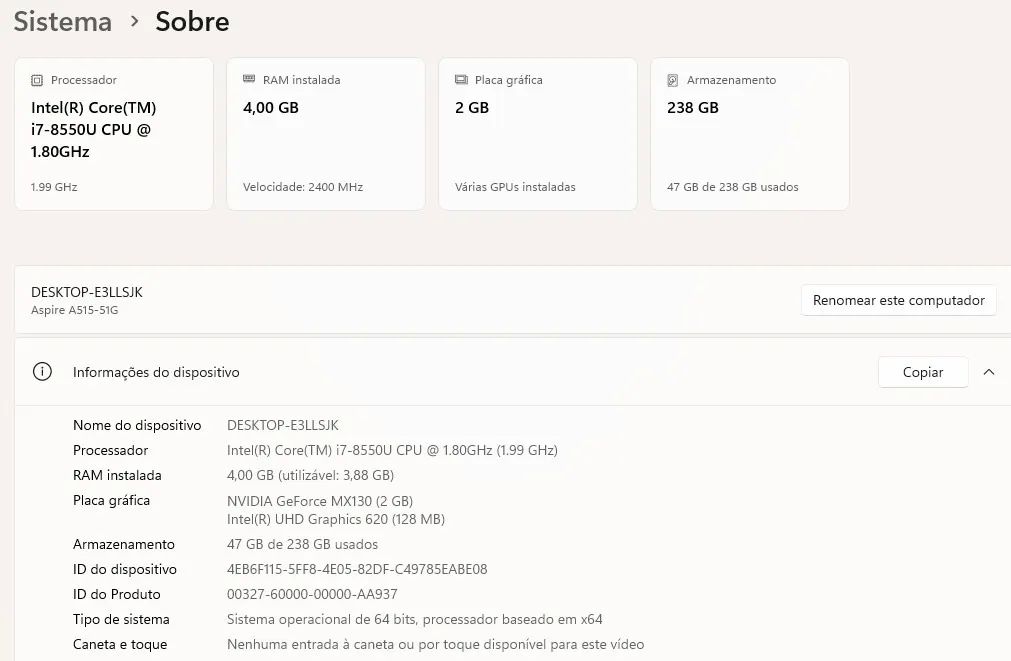Viewport: 1011px width, 661px height.
Task: Open the Placa gráfica 2 GB card
Action: (x=538, y=134)
